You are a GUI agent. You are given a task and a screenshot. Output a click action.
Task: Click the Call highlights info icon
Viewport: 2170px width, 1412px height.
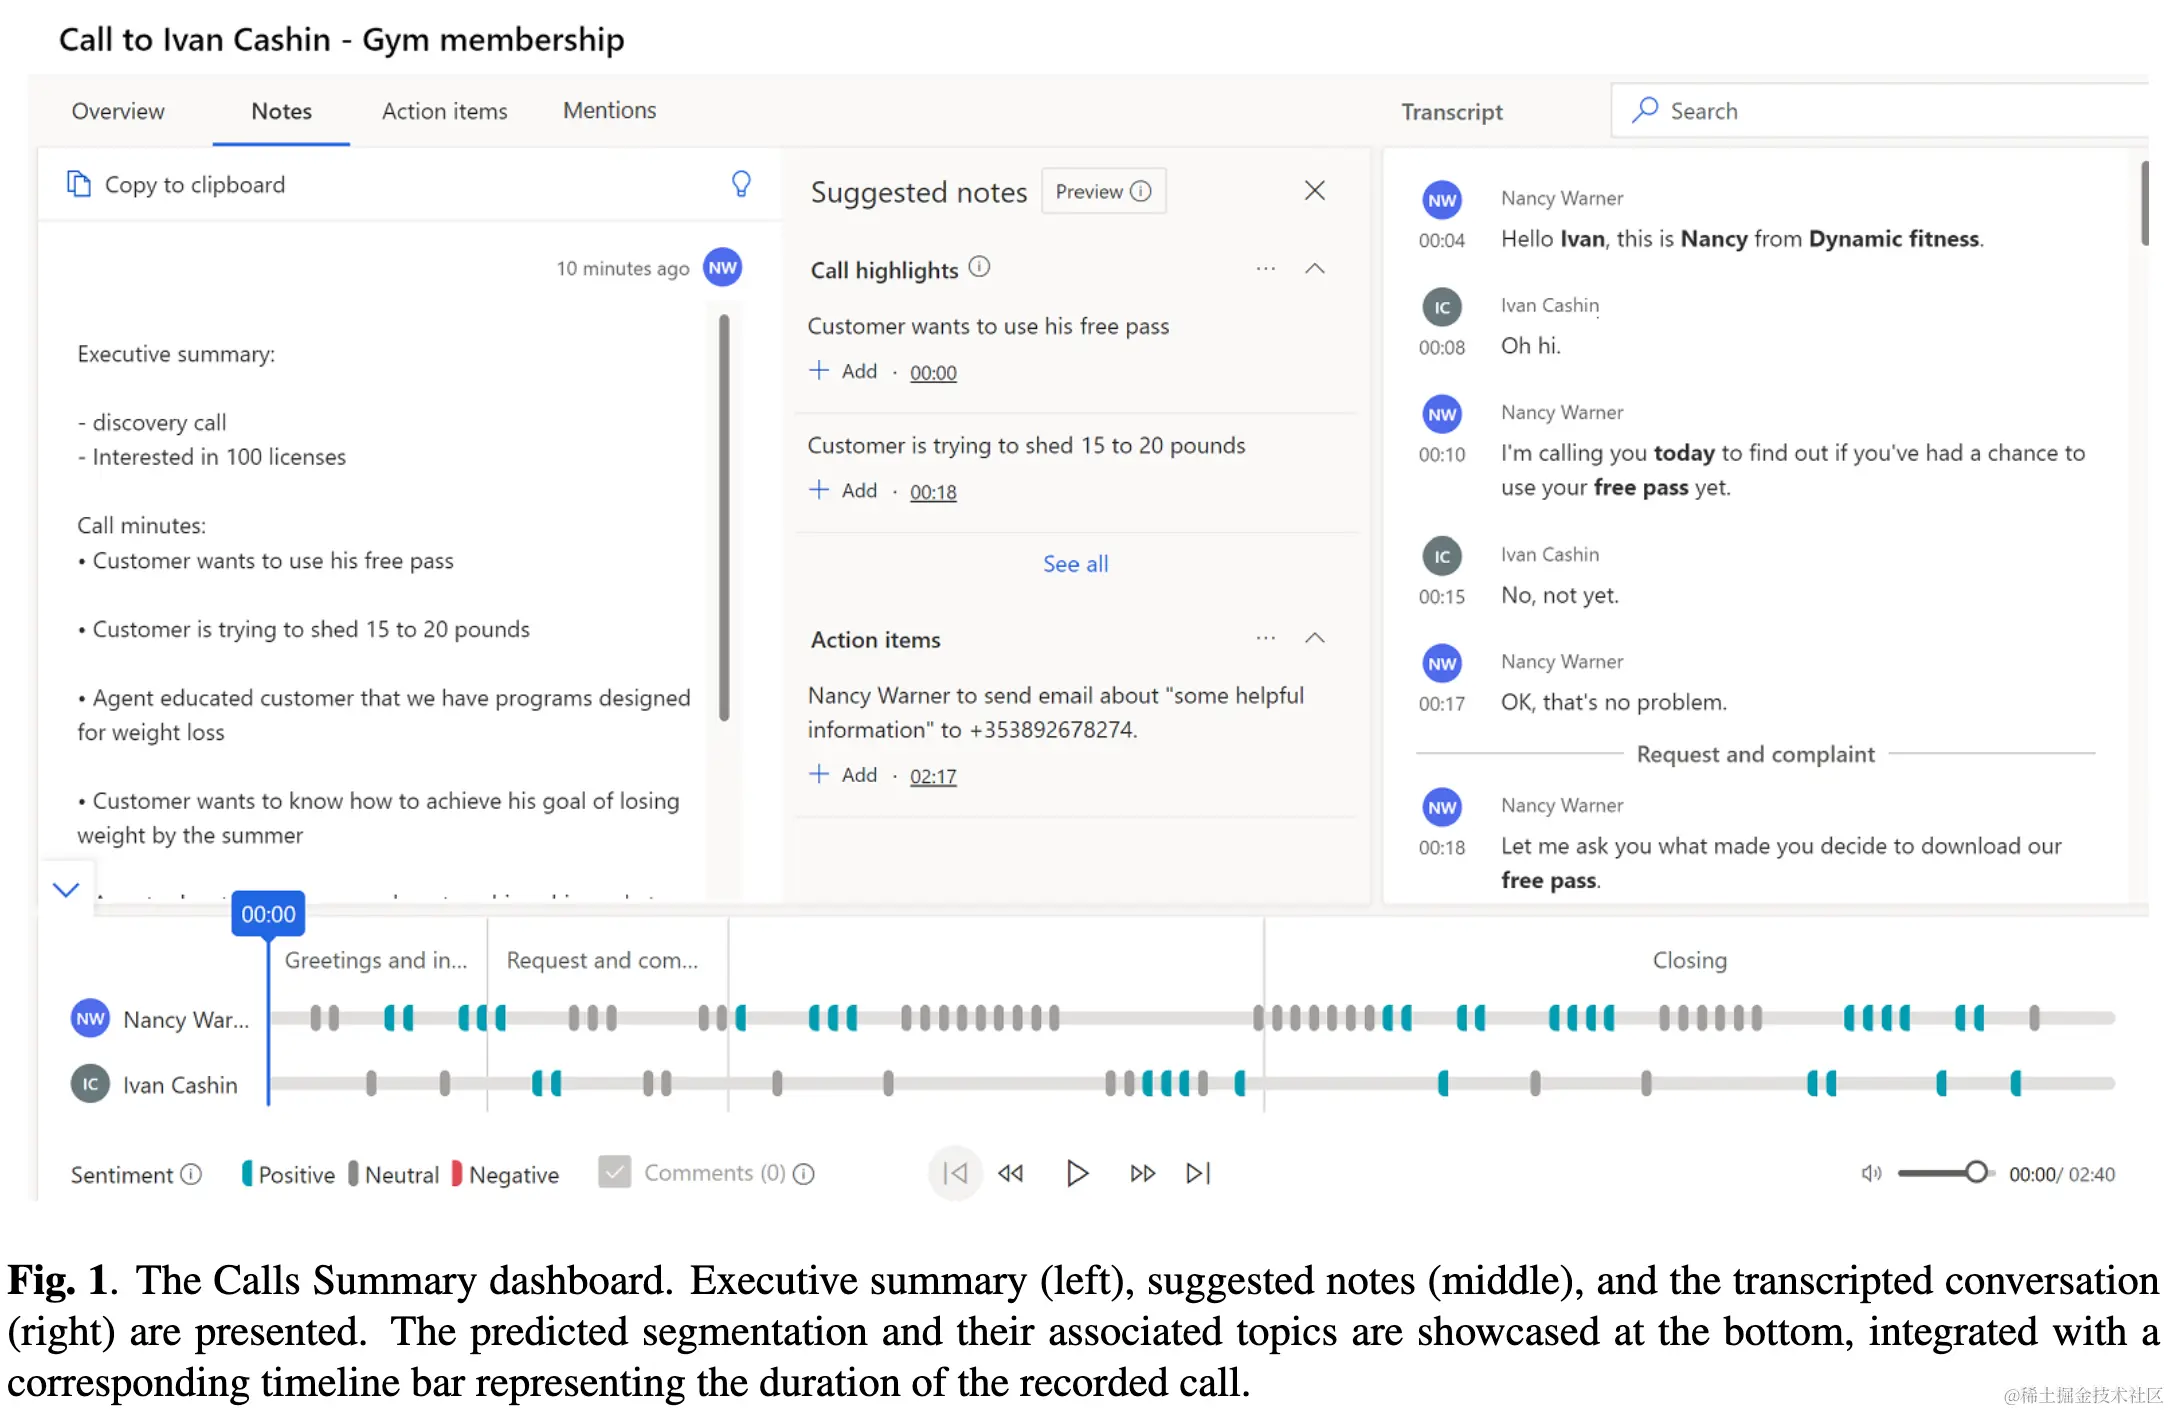click(x=980, y=267)
